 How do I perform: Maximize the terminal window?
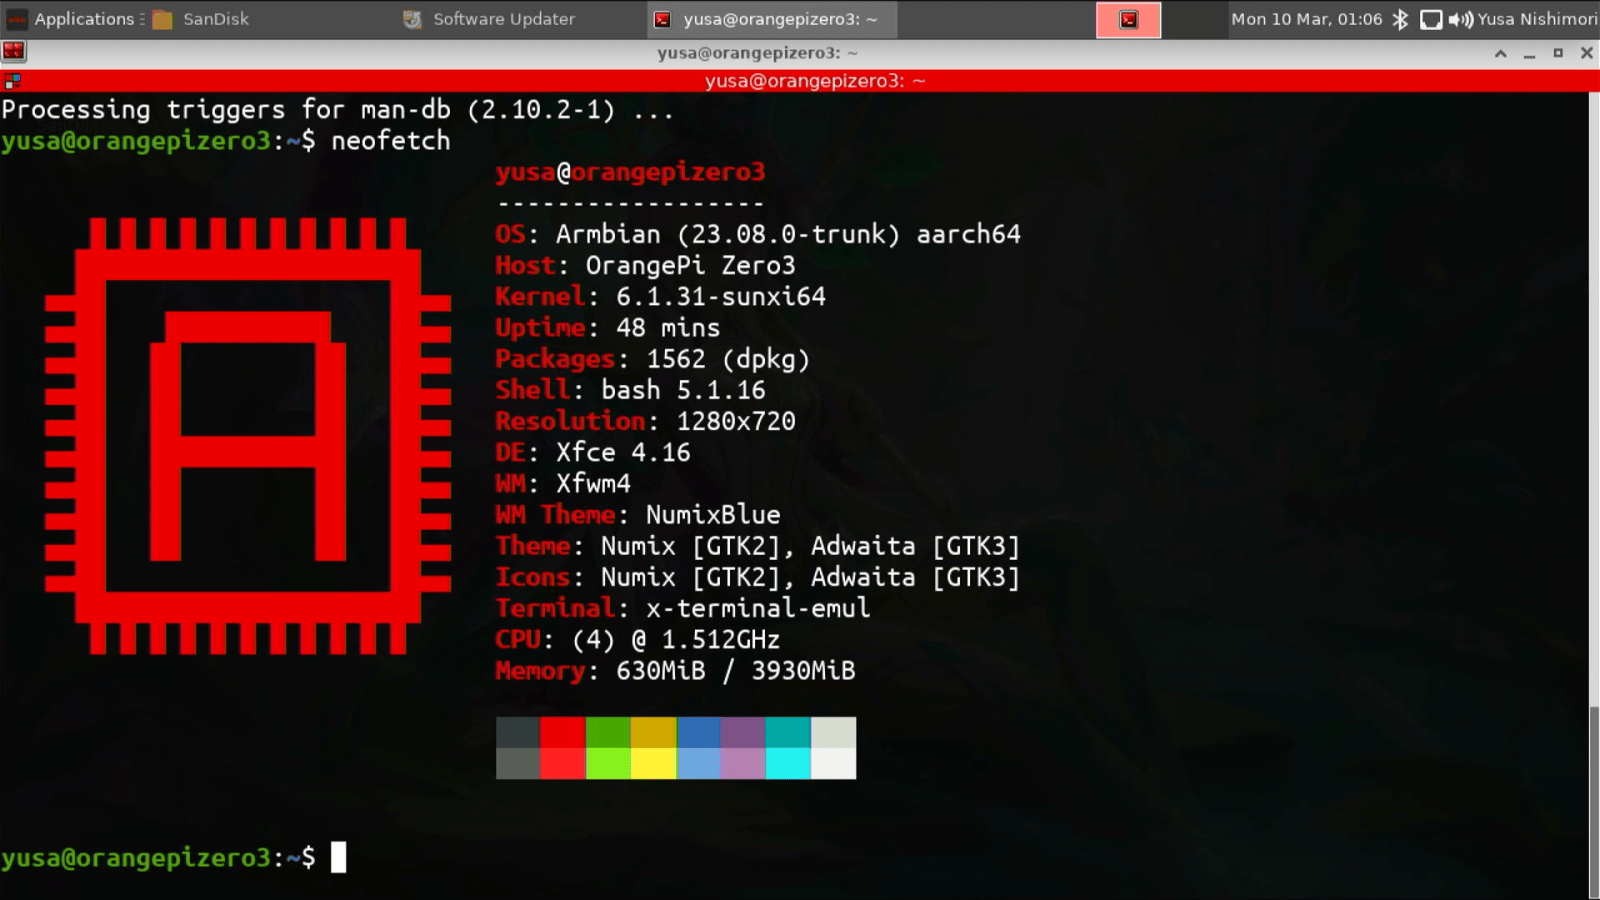point(1558,53)
